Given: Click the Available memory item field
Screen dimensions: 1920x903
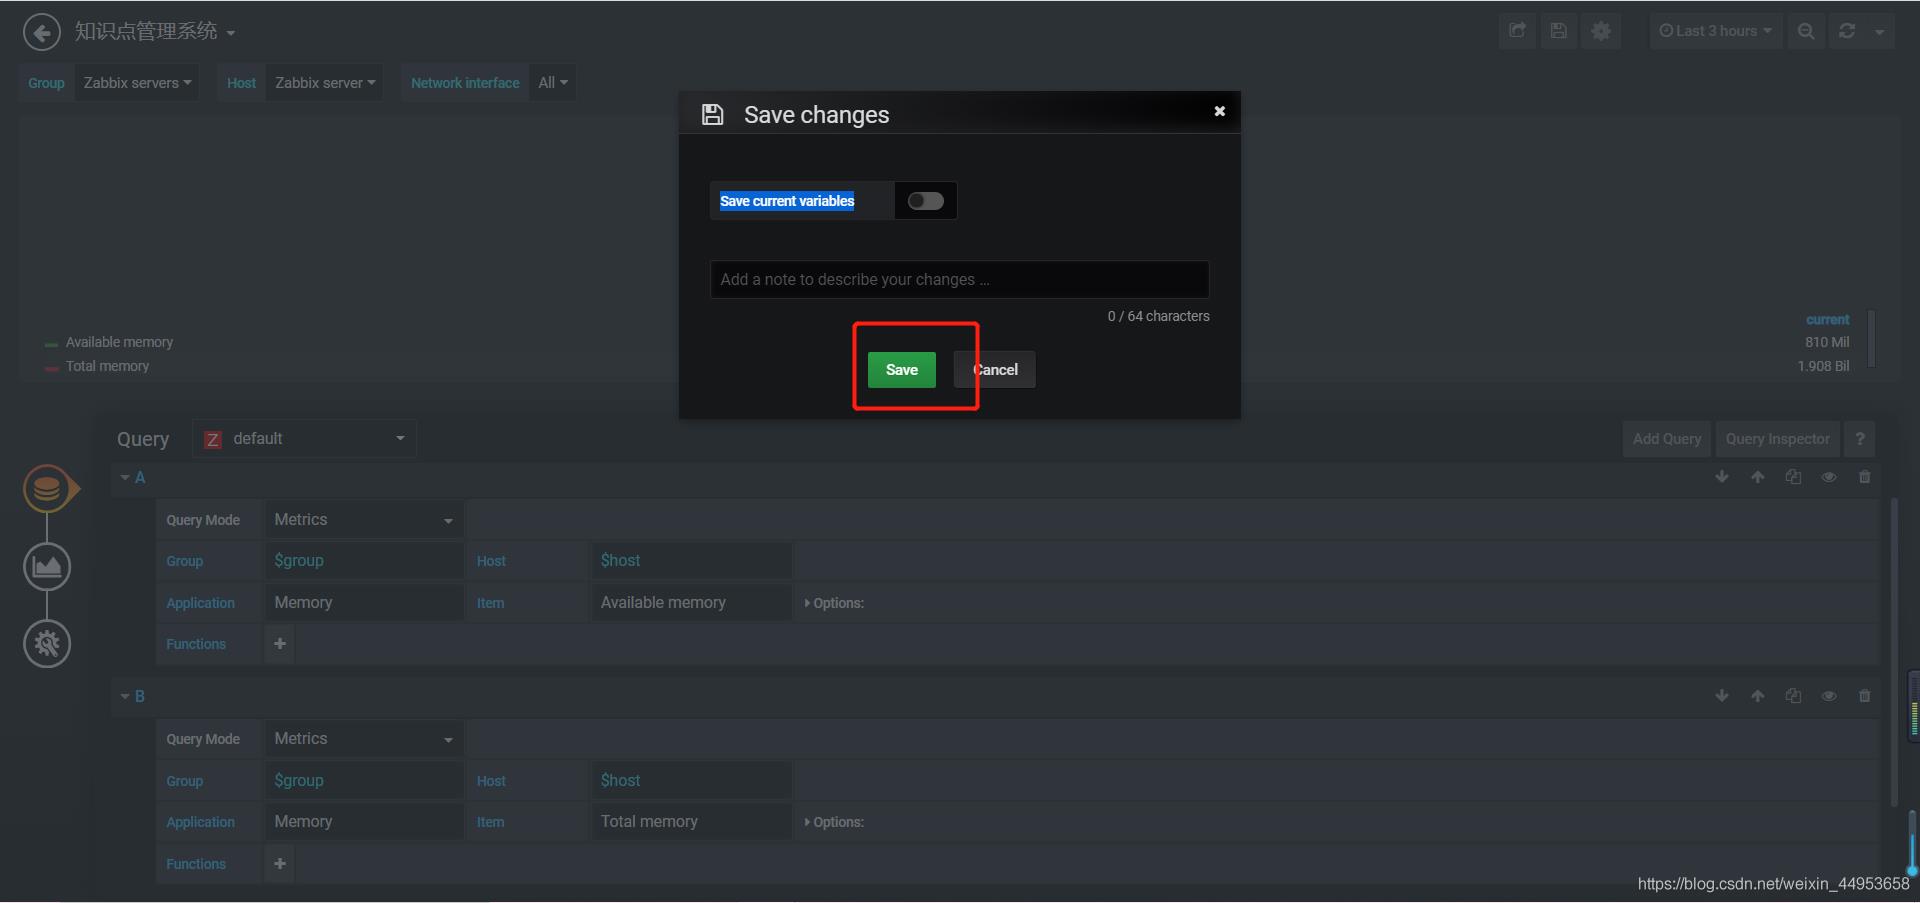Looking at the screenshot, I should (691, 603).
